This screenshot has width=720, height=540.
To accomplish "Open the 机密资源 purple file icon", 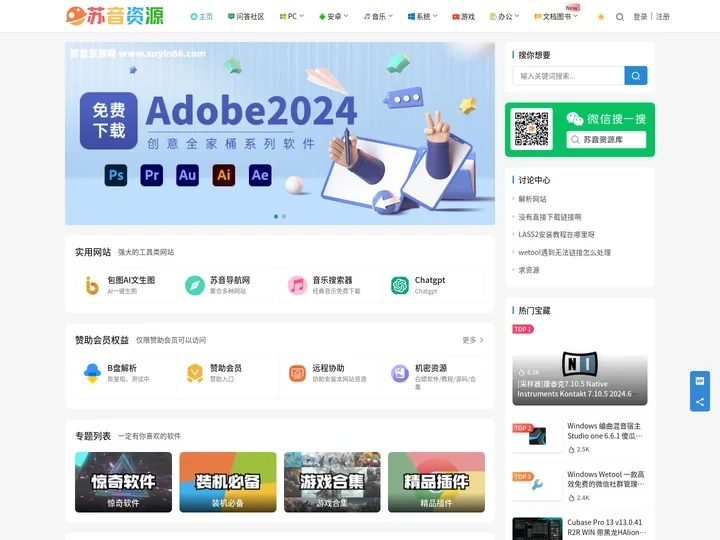I will click(400, 373).
